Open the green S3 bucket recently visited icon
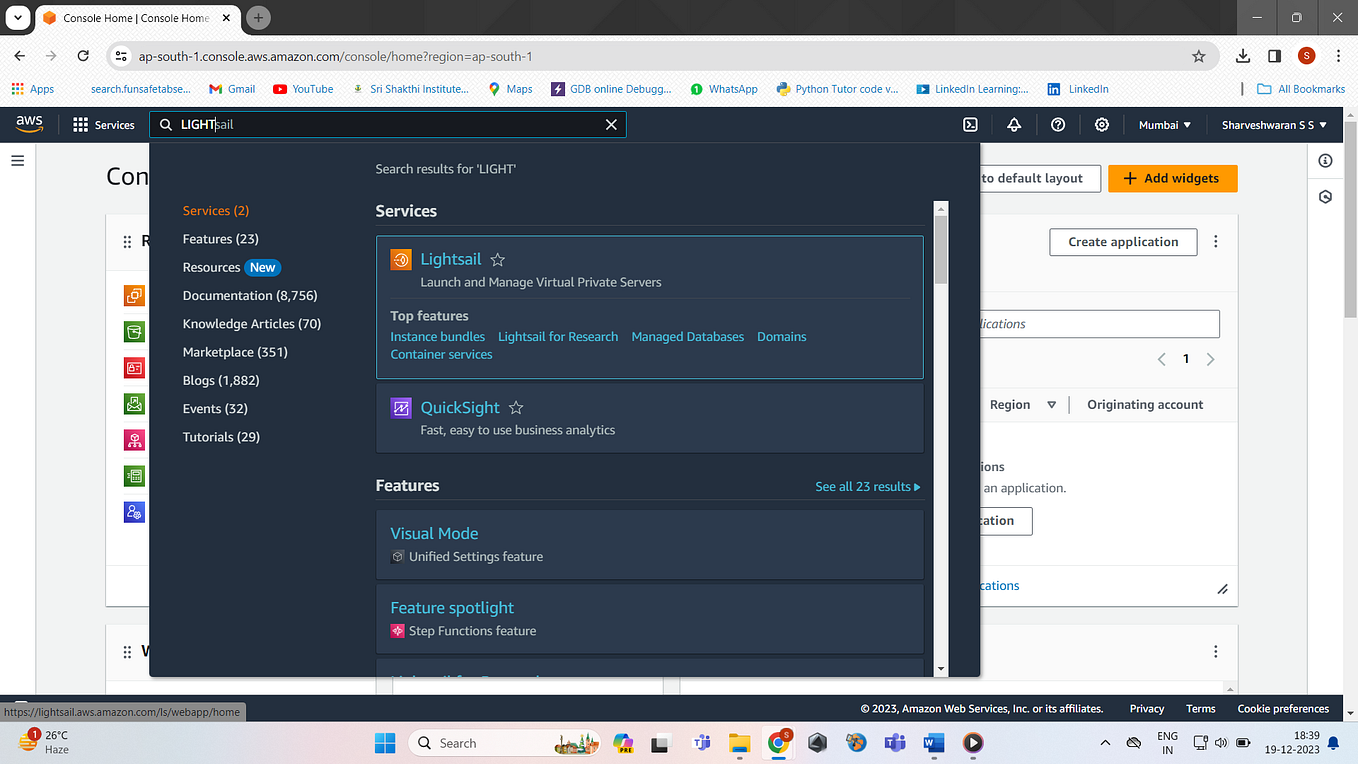 click(133, 331)
